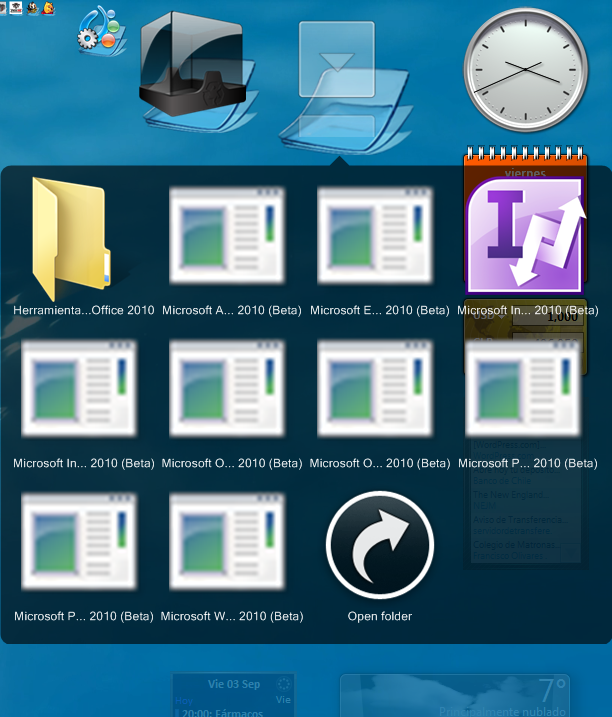Open the dock settings gear icon
Viewport: 612px width, 717px height.
pos(101,31)
